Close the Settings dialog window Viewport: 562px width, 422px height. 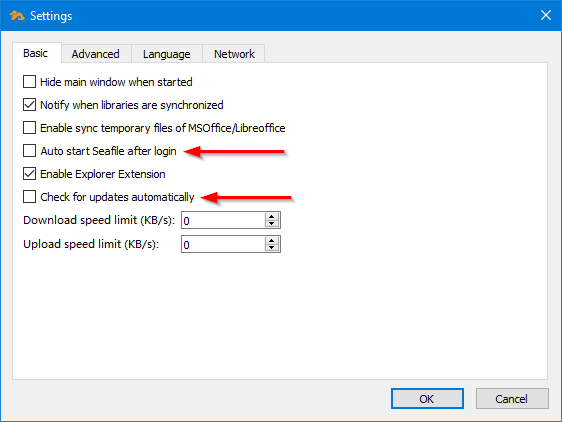(546, 15)
